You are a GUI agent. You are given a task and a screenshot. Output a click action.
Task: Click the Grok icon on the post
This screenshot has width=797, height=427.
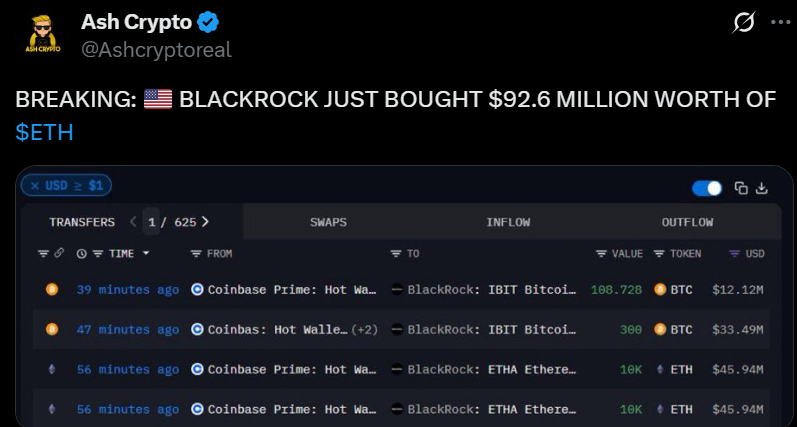(744, 22)
